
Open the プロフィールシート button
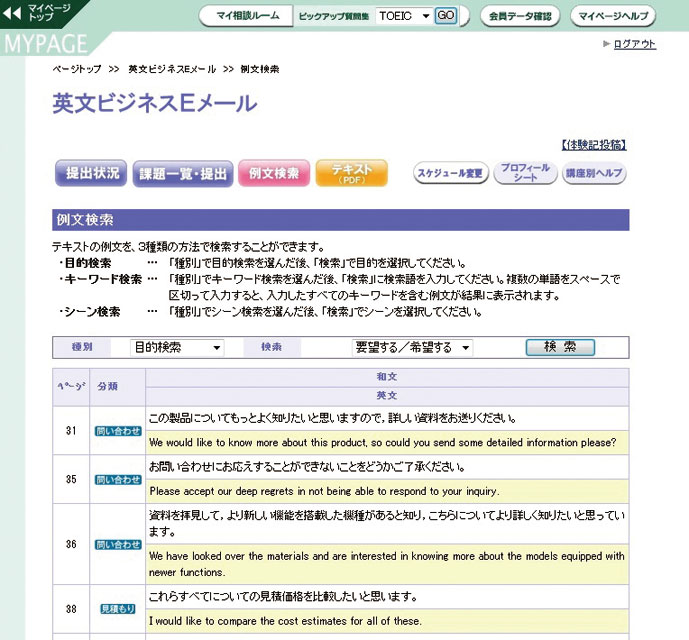tap(525, 174)
